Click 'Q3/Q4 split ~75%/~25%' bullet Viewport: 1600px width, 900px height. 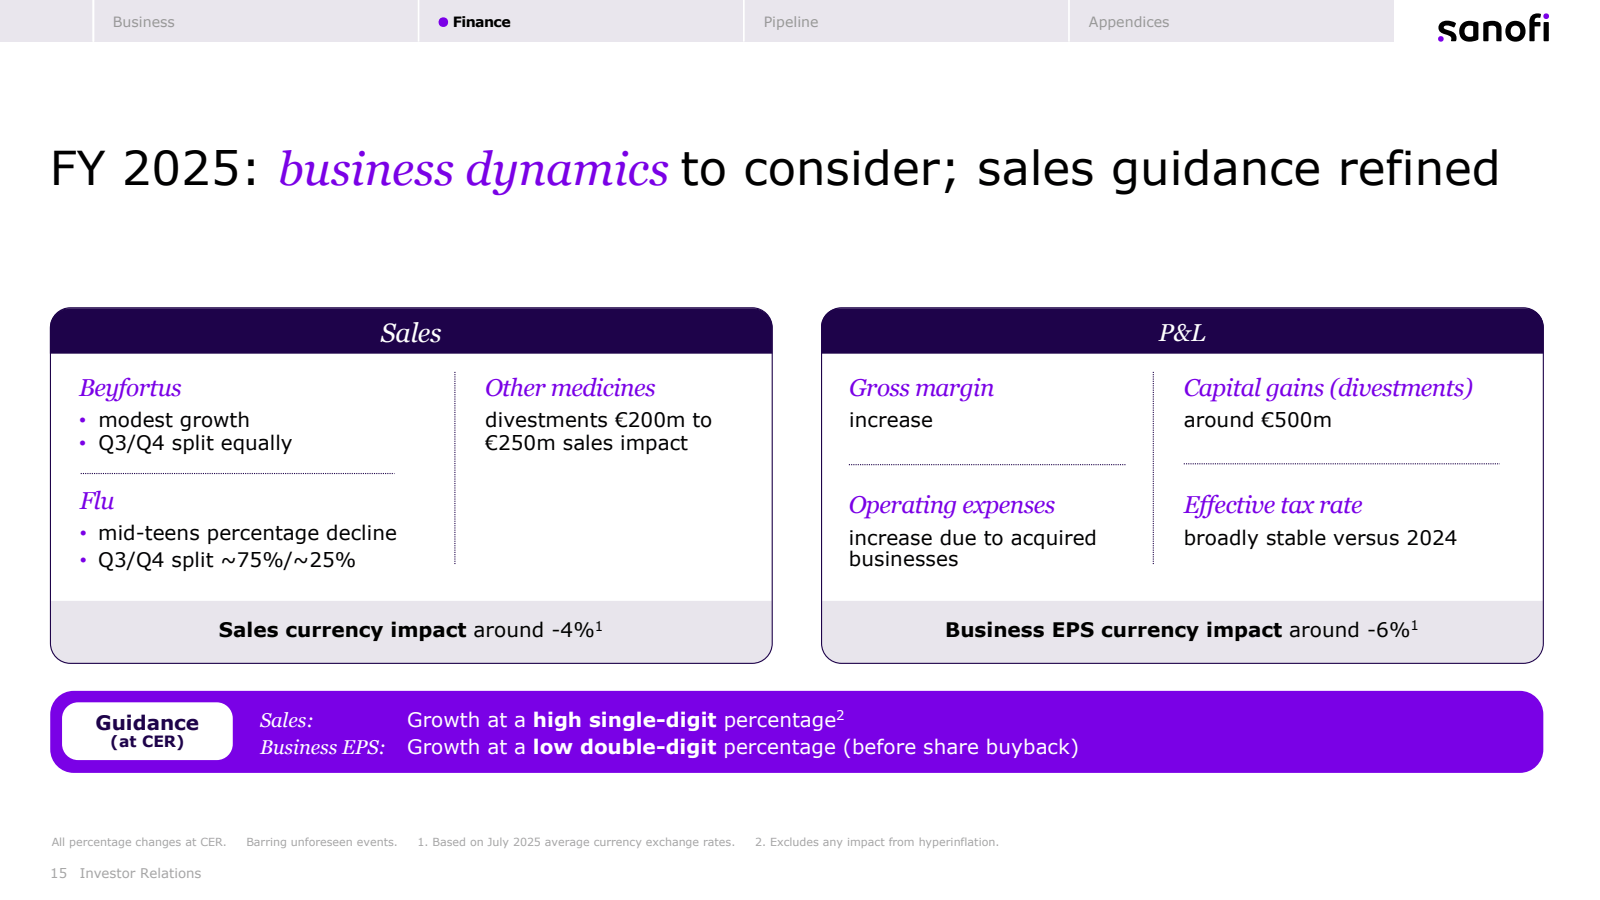(x=226, y=560)
